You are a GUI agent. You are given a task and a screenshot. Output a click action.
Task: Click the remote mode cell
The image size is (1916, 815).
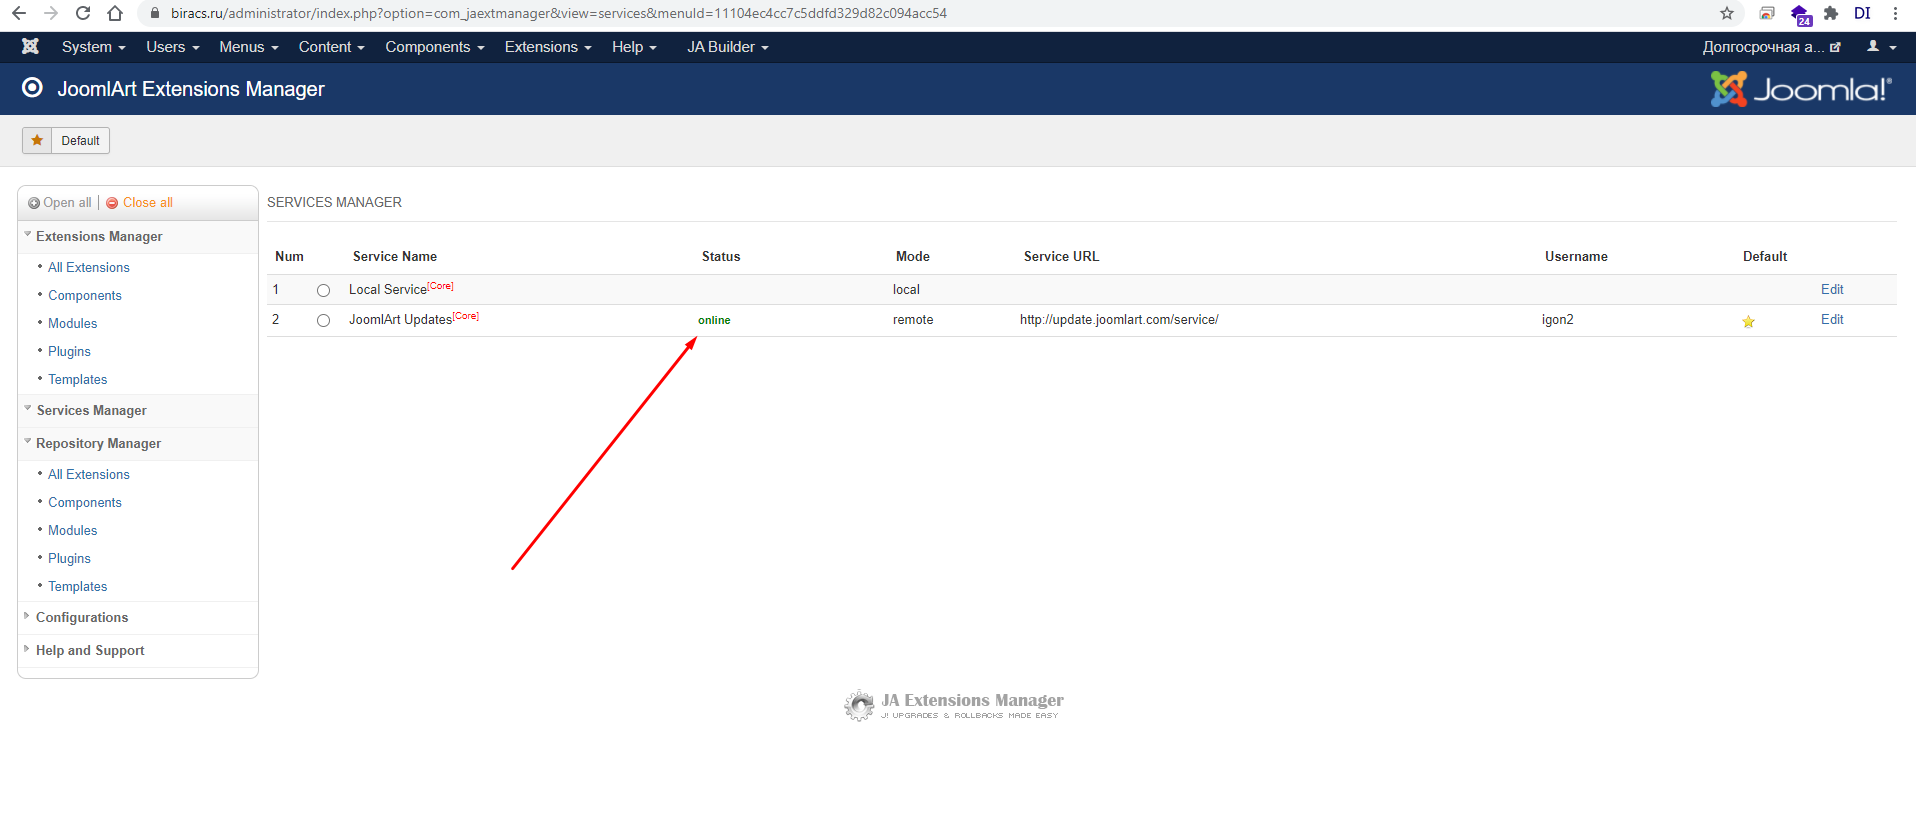[x=913, y=320]
